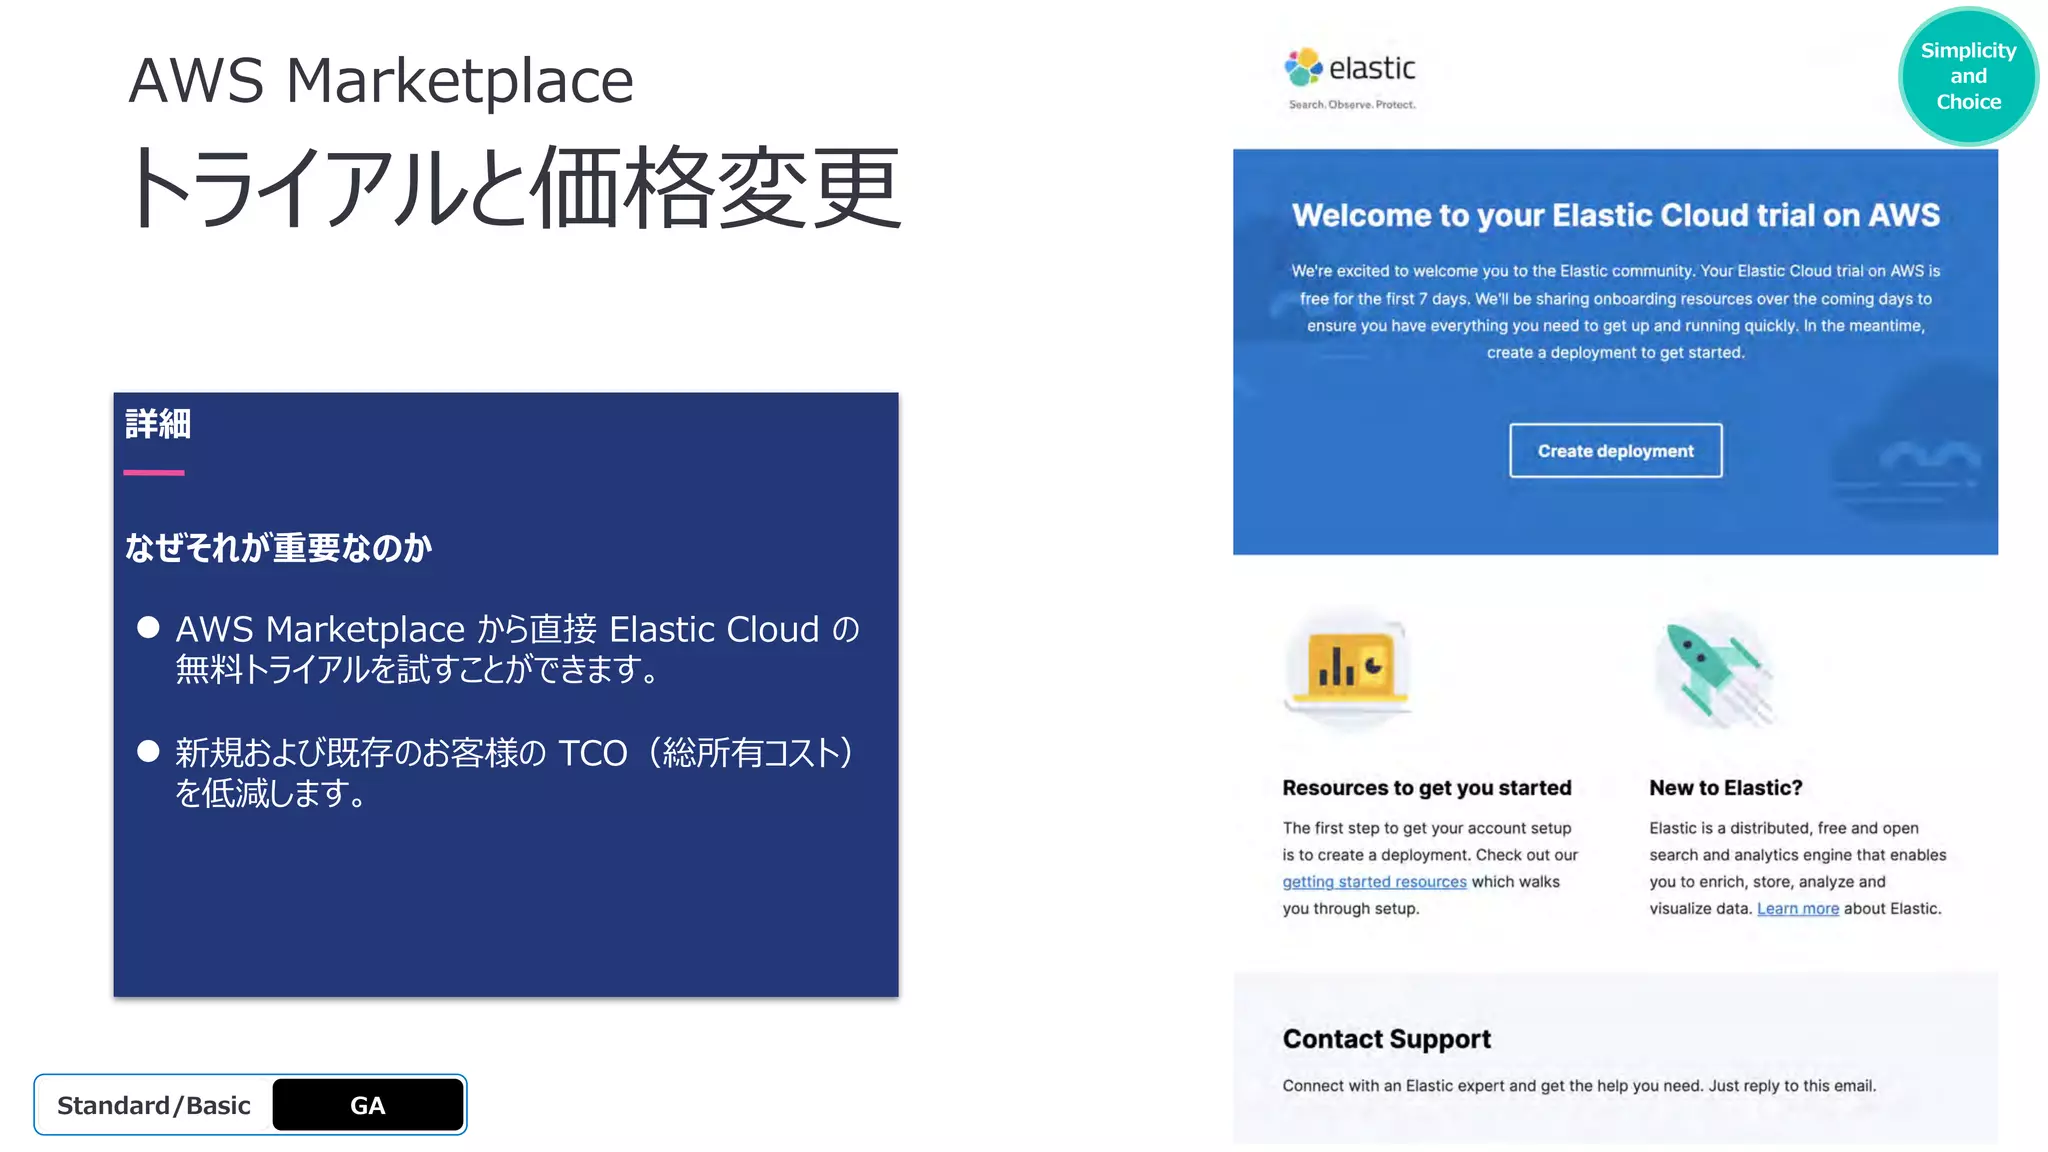Click the Standard/Basic tier label

(153, 1105)
